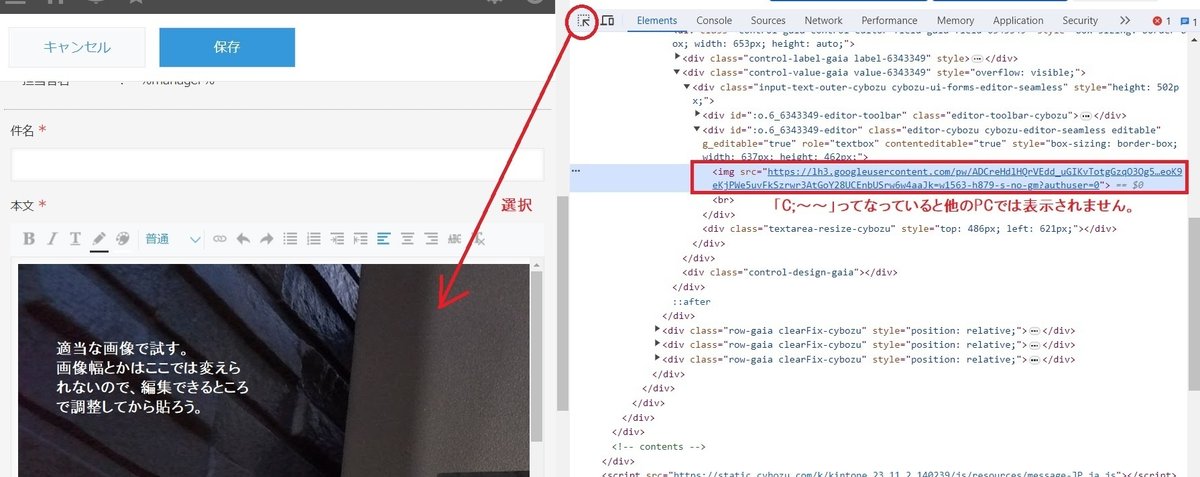Open the background color palette
1200x477 pixels.
123,239
